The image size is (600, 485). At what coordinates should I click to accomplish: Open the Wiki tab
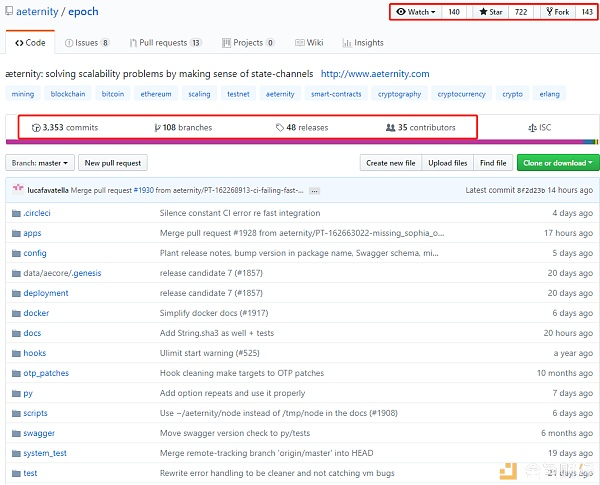coord(309,42)
